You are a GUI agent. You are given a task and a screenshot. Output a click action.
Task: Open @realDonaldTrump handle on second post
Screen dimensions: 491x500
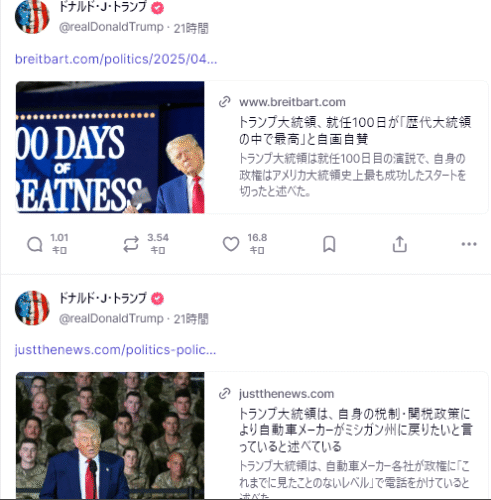click(x=111, y=319)
